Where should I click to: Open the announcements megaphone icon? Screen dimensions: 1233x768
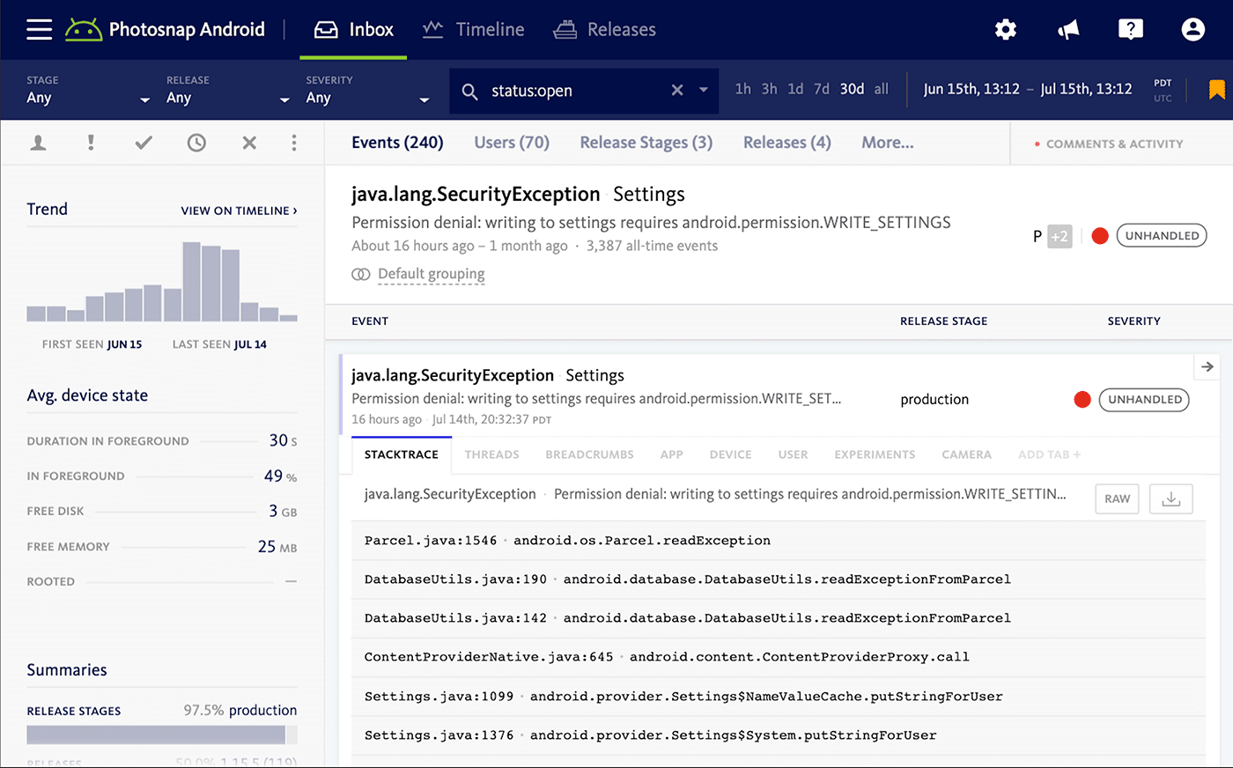tap(1068, 30)
